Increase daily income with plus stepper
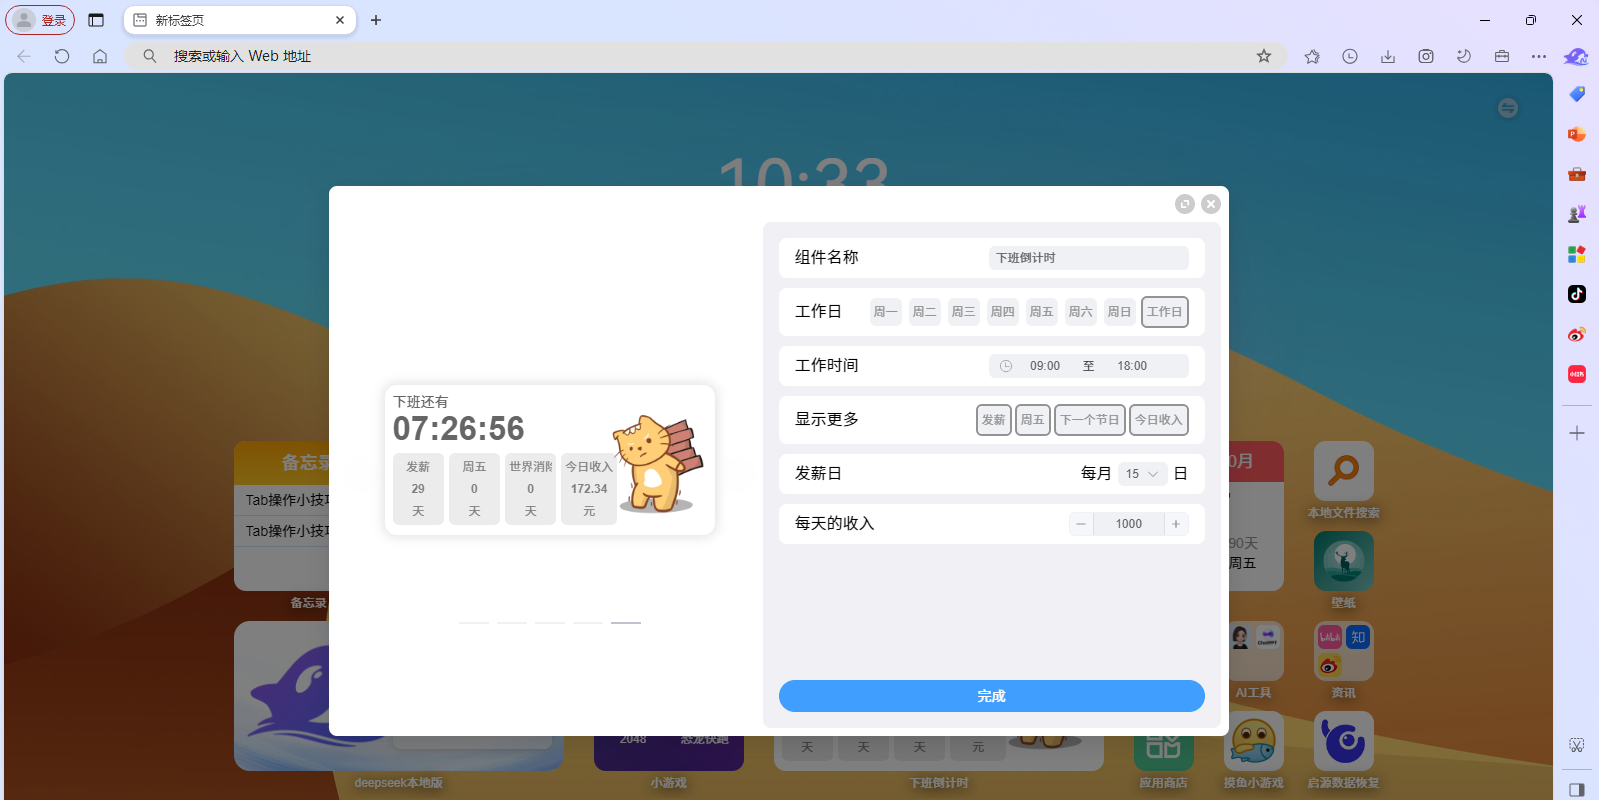The width and height of the screenshot is (1599, 800). coord(1176,524)
